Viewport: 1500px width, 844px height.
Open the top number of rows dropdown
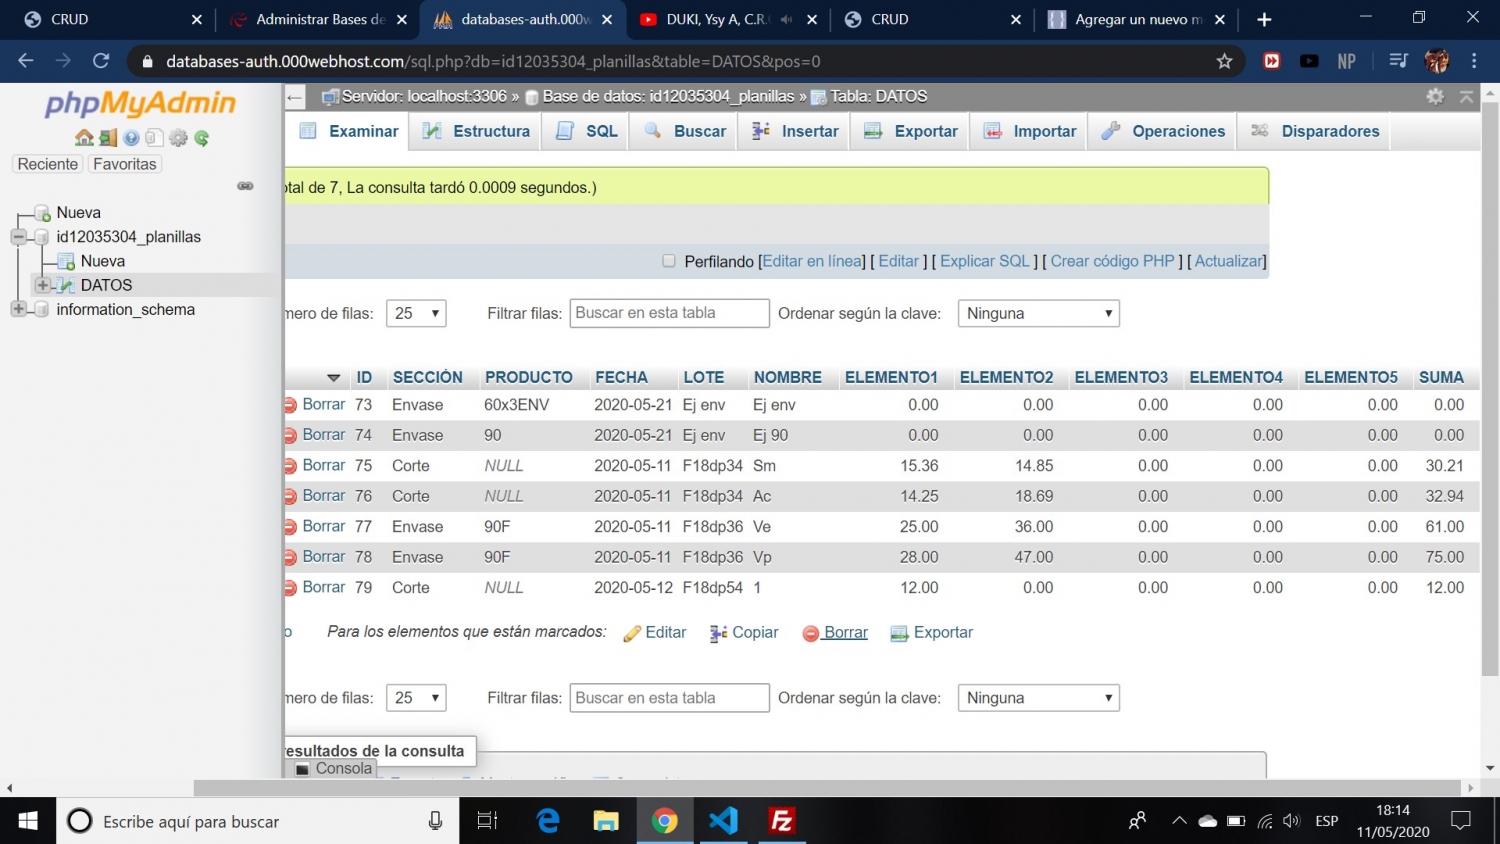pyautogui.click(x=416, y=313)
